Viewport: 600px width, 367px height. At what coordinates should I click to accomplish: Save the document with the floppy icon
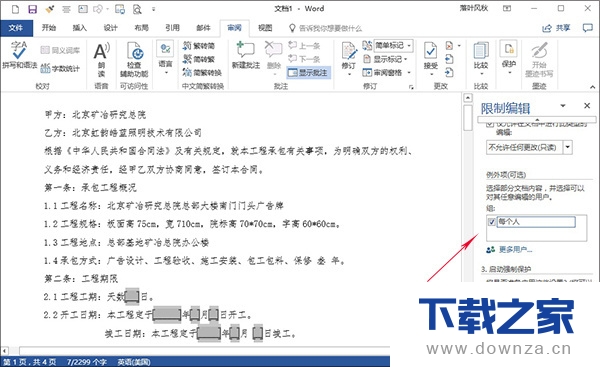[x=33, y=9]
